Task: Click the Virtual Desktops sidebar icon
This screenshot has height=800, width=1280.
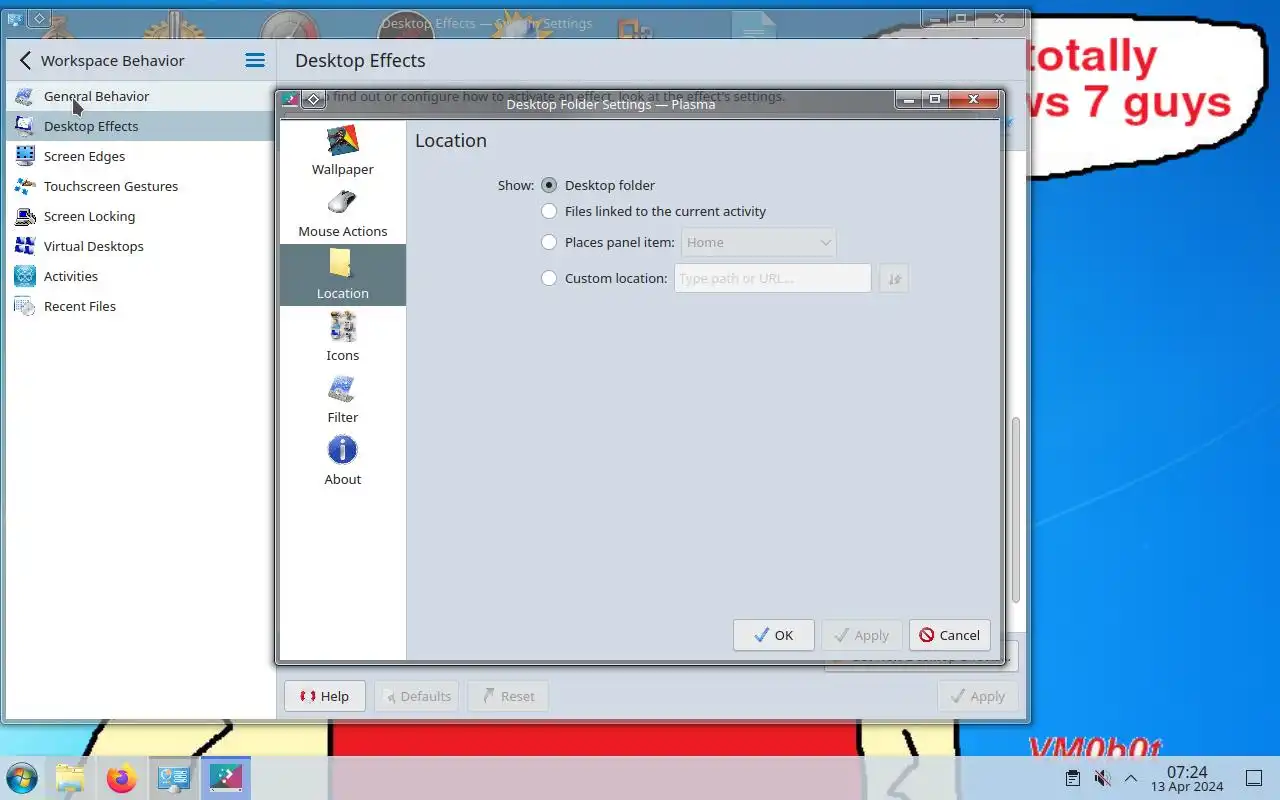Action: pos(25,246)
